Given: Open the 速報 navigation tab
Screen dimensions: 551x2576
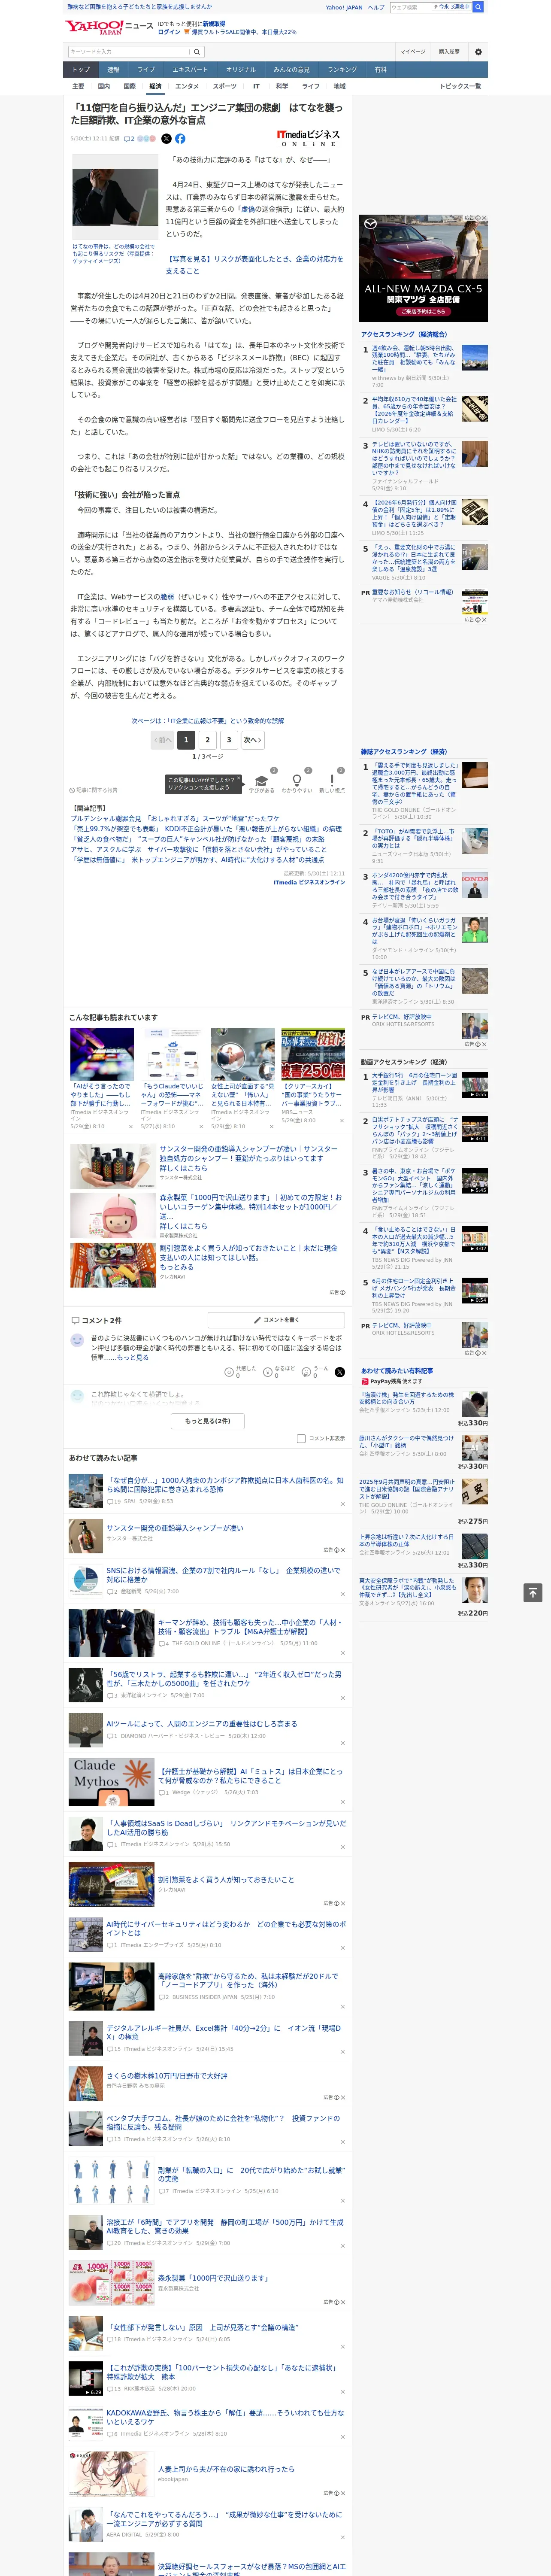Looking at the screenshot, I should 113,70.
